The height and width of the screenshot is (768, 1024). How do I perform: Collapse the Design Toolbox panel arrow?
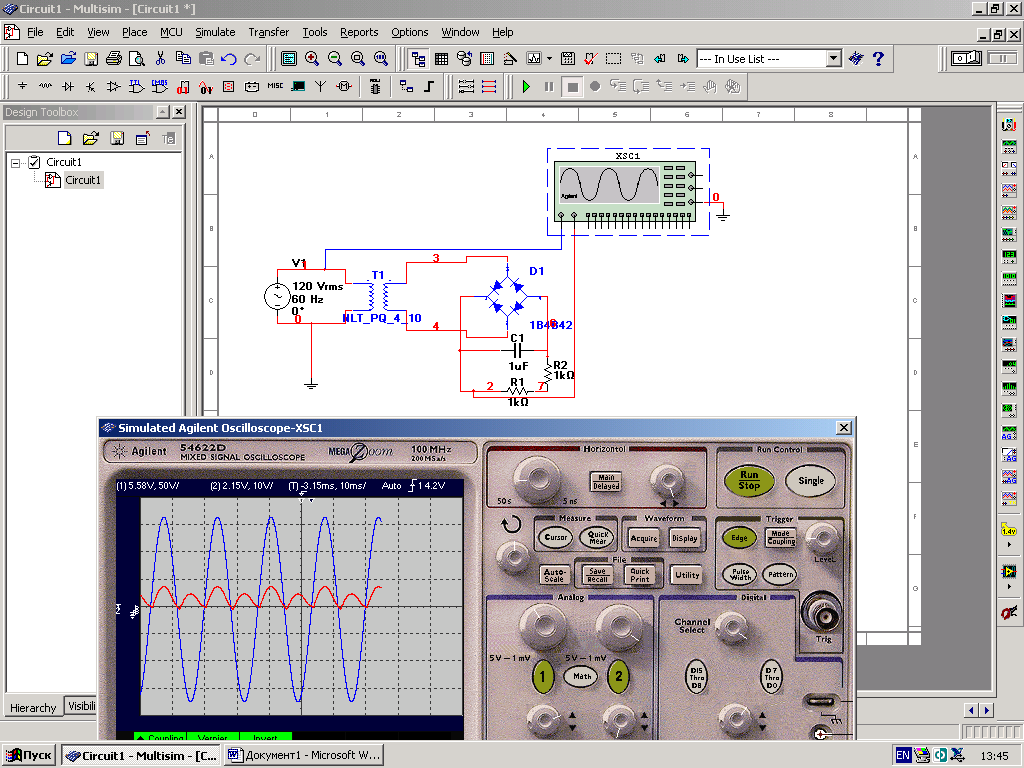[163, 112]
